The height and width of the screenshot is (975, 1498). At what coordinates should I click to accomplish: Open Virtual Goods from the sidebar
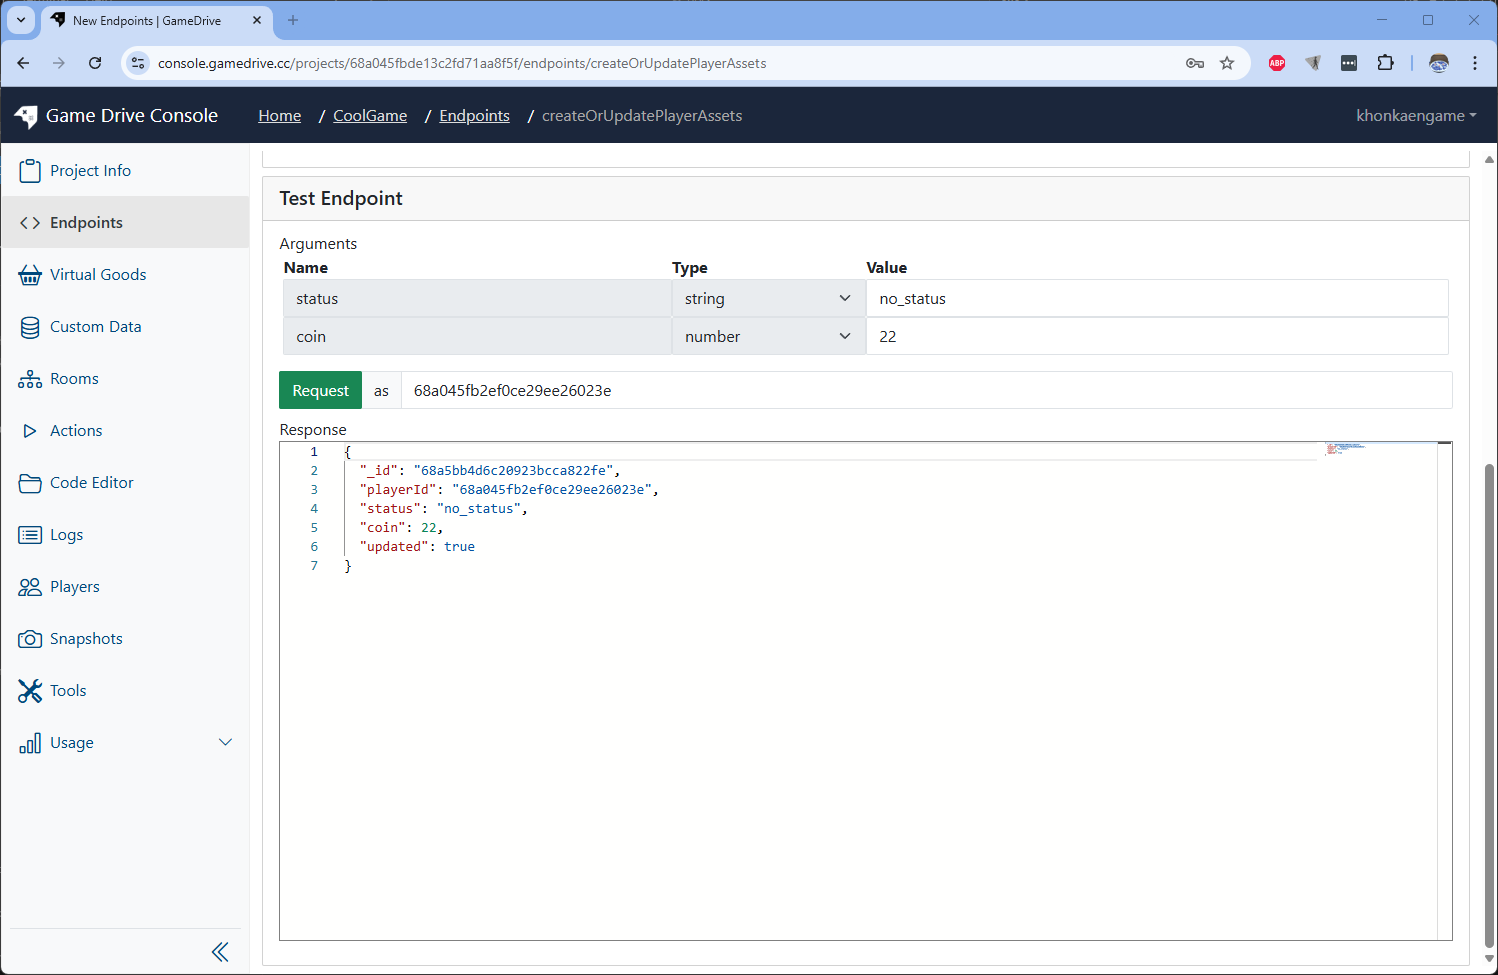(30, 274)
